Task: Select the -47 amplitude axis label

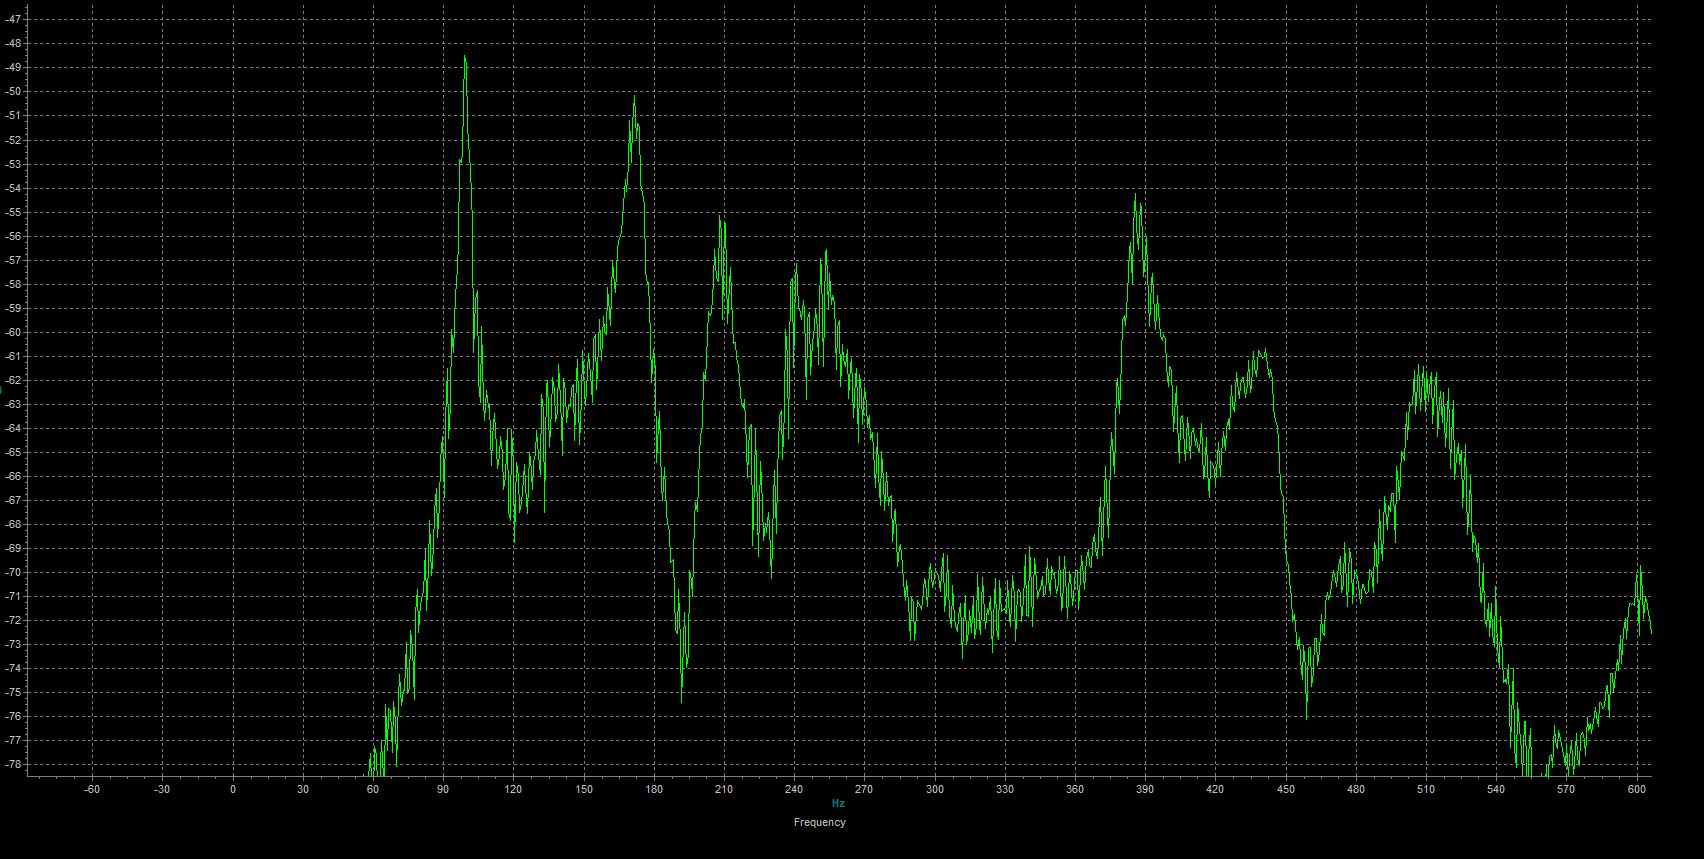Action: [14, 19]
